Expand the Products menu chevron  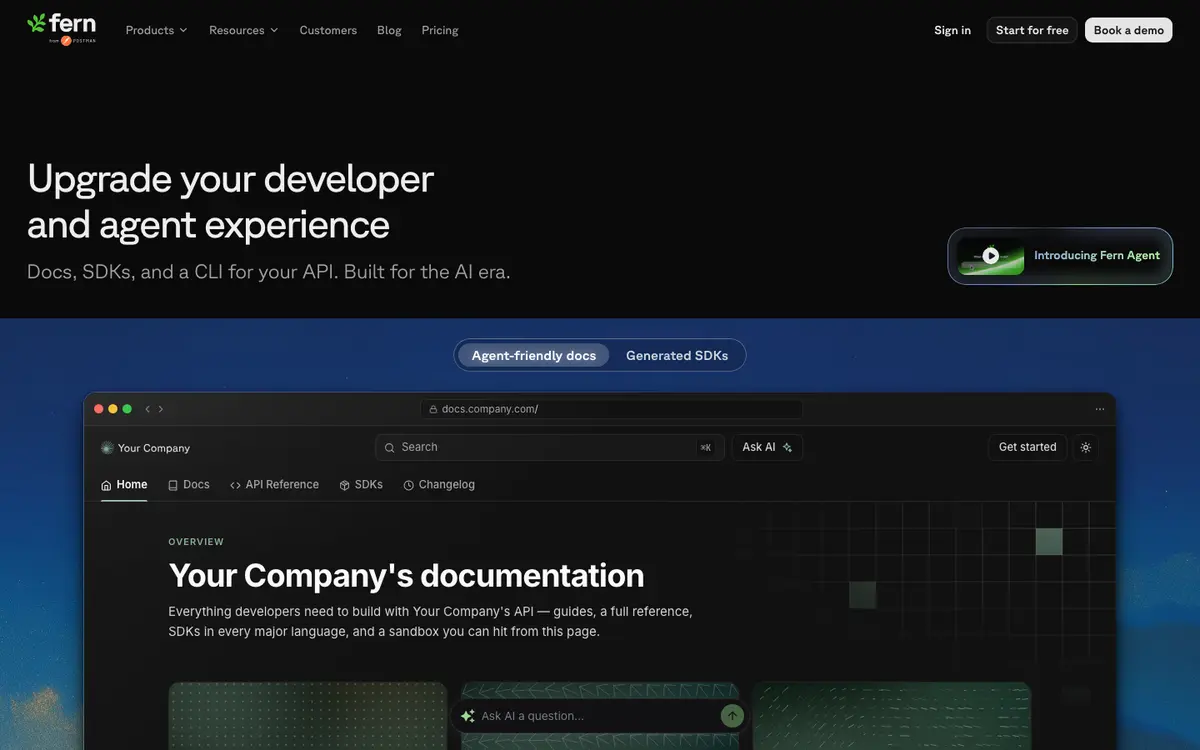[183, 31]
